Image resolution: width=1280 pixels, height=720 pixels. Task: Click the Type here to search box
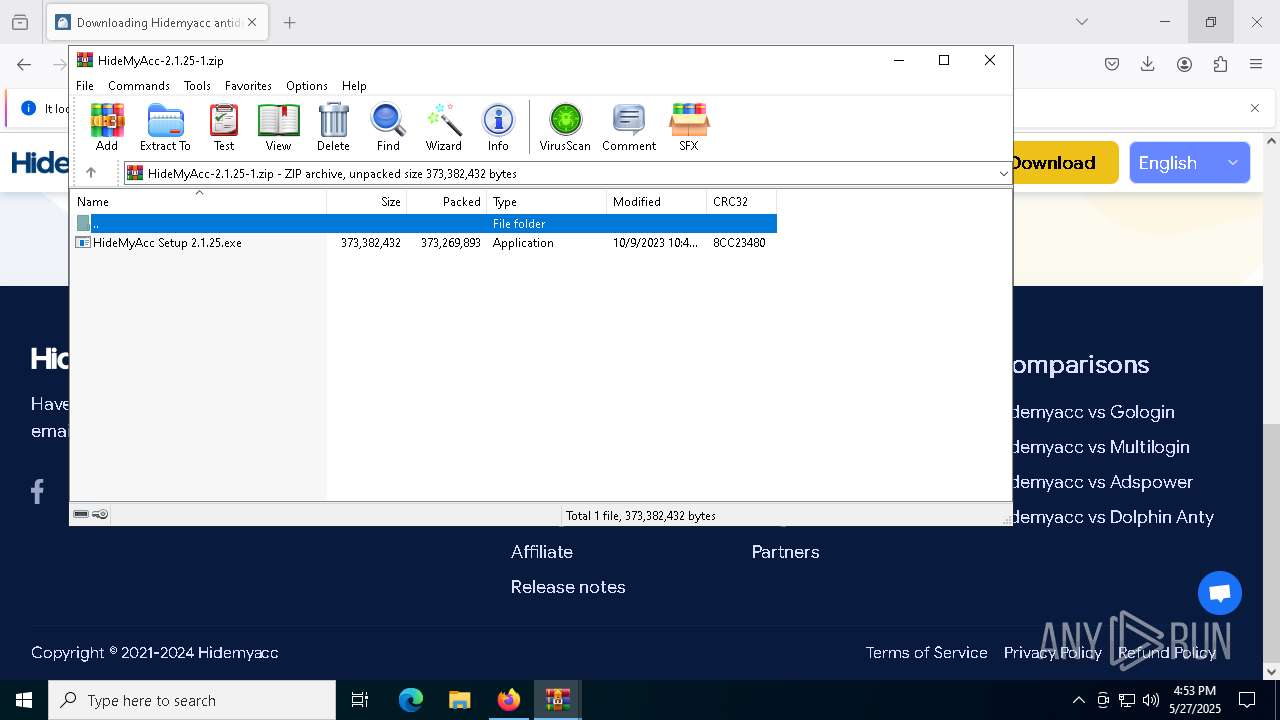click(192, 700)
